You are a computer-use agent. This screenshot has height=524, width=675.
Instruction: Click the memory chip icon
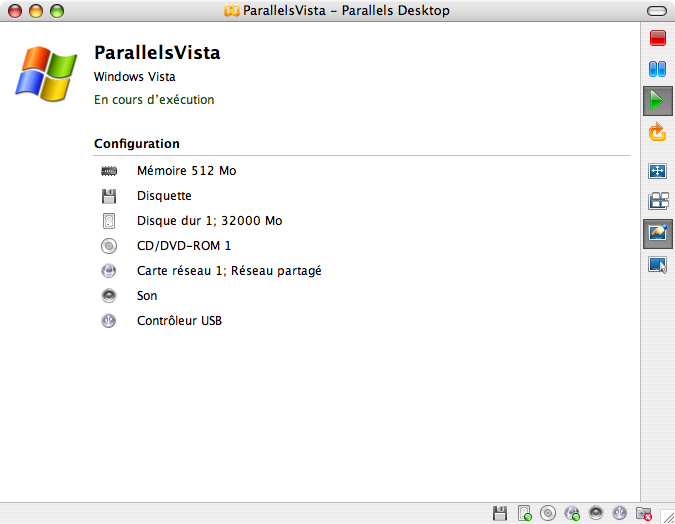tap(109, 171)
